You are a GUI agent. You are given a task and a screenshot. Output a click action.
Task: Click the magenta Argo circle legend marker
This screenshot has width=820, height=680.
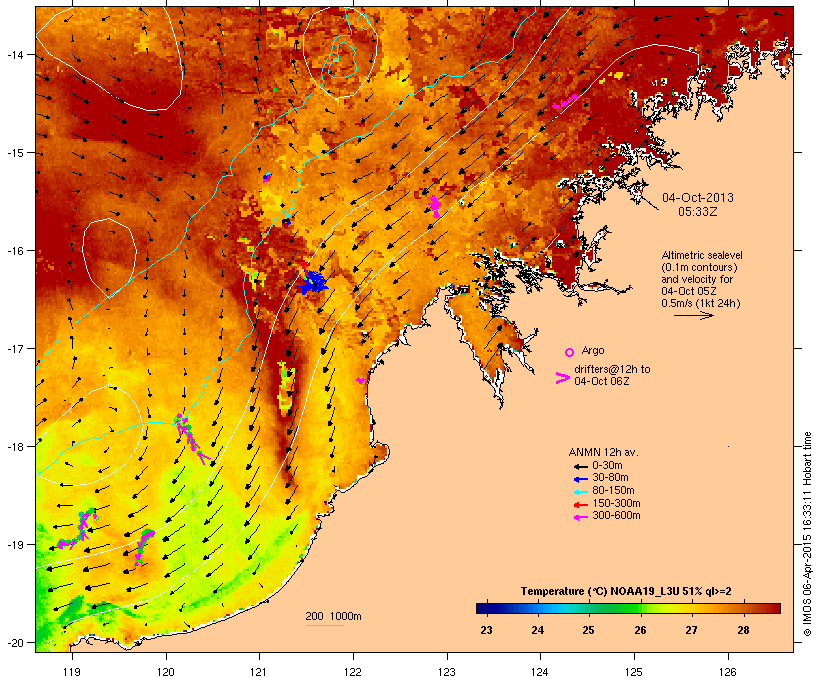coord(570,352)
